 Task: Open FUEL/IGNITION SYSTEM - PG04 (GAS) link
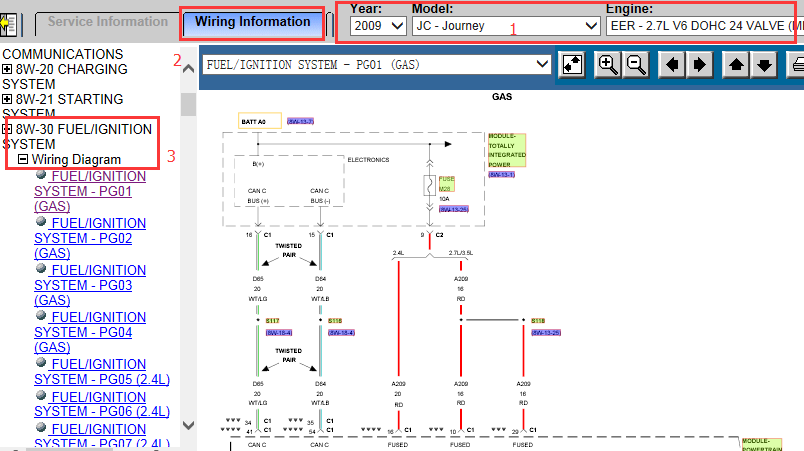(x=90, y=332)
